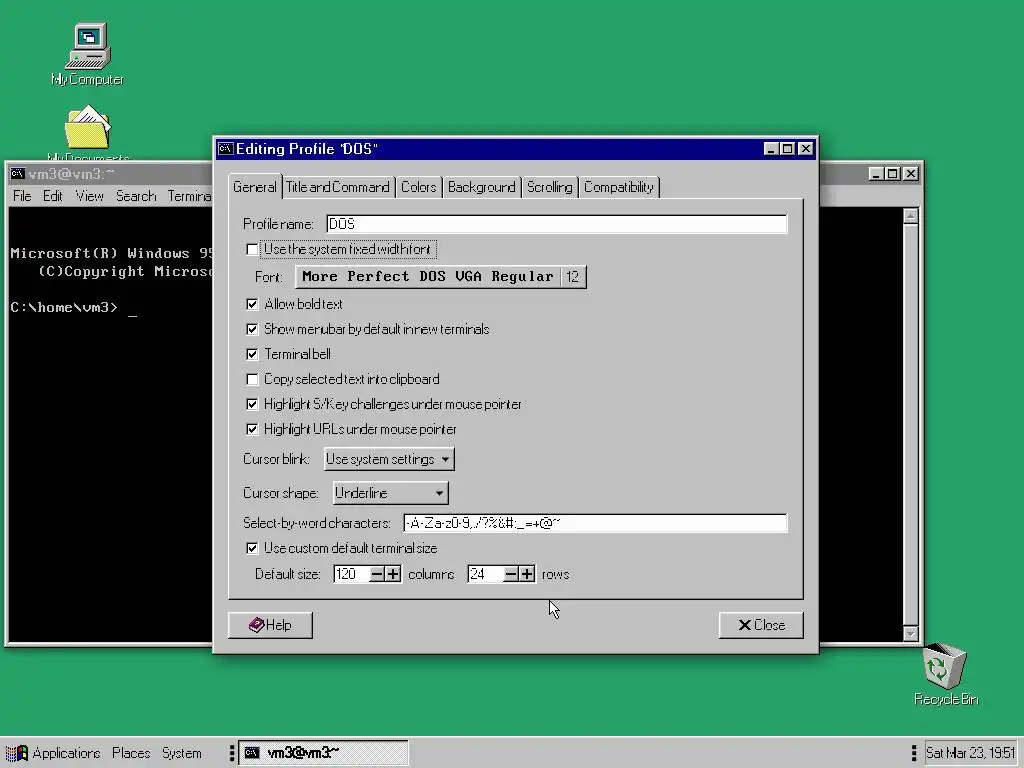Click the Select-by-word characters field
Viewport: 1024px width, 768px height.
[x=595, y=523]
